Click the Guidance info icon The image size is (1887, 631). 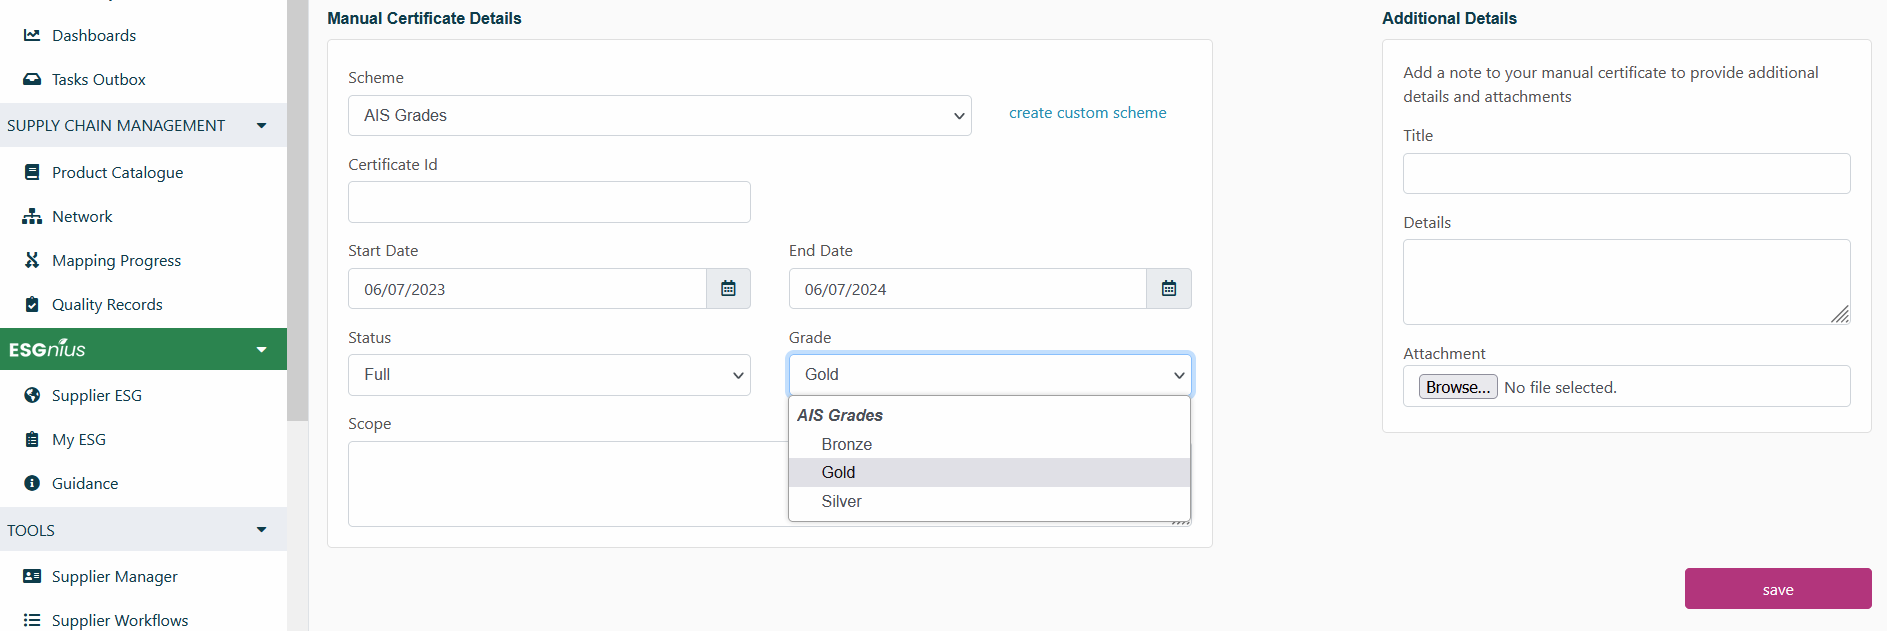tap(32, 483)
